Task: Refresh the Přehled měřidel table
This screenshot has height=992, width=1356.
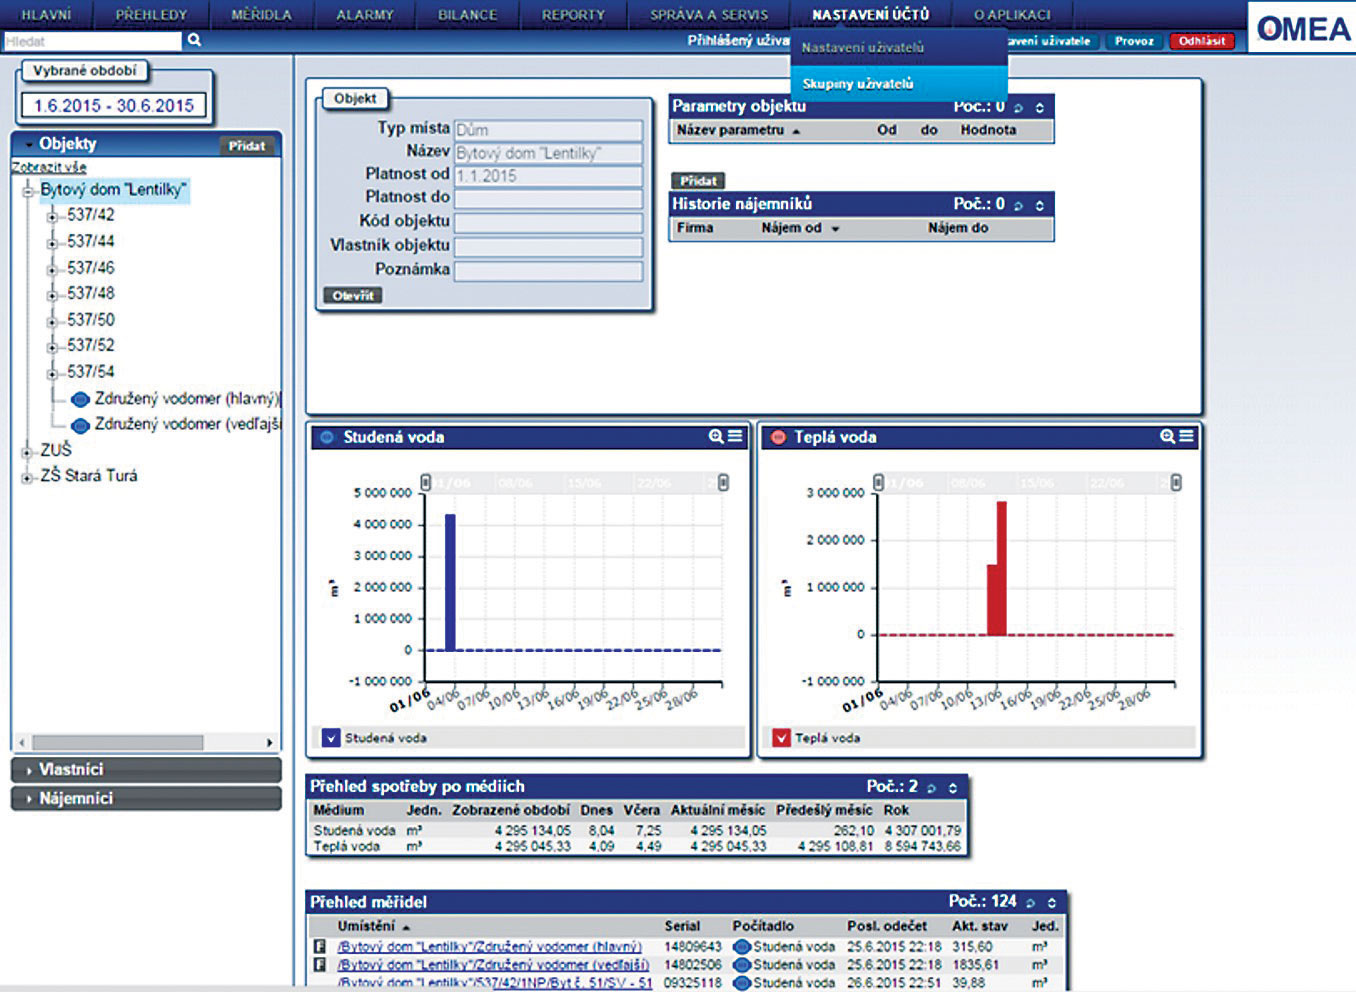Action: [x=1031, y=903]
